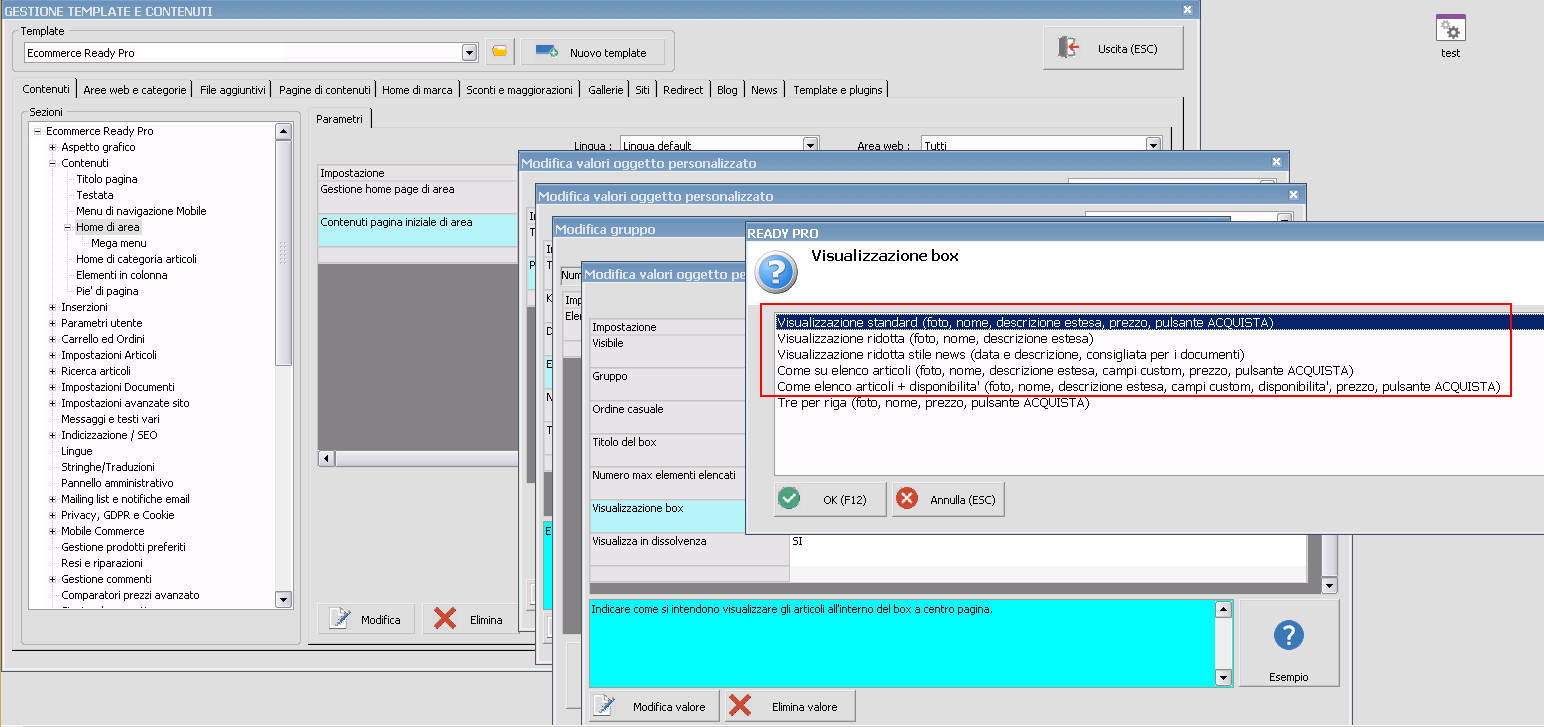Expand the Indicizzazione / SEO node
Image resolution: width=1544 pixels, height=727 pixels.
click(x=52, y=435)
